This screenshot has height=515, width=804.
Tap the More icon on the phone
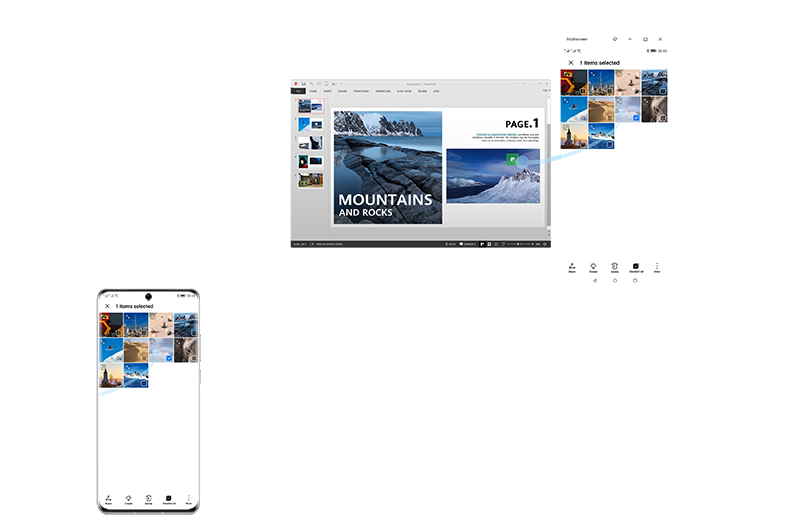point(188,498)
